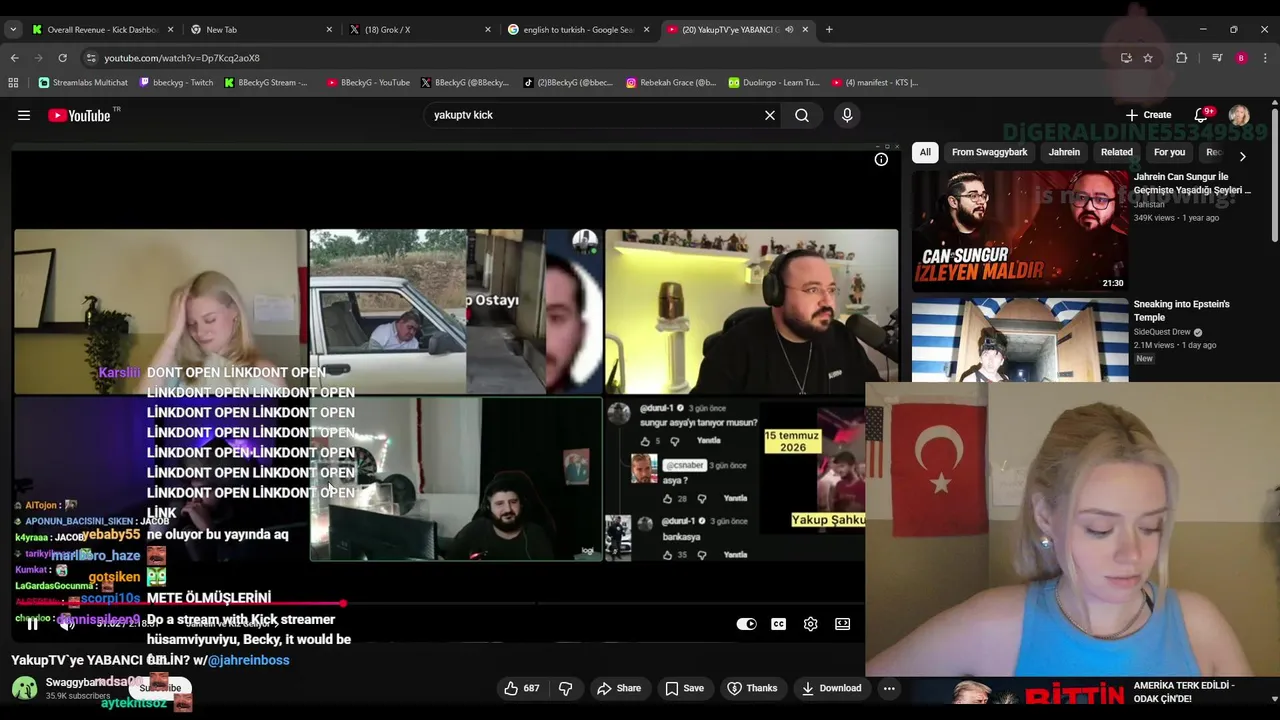Open the Chrome three-dot menu

tap(1265, 58)
